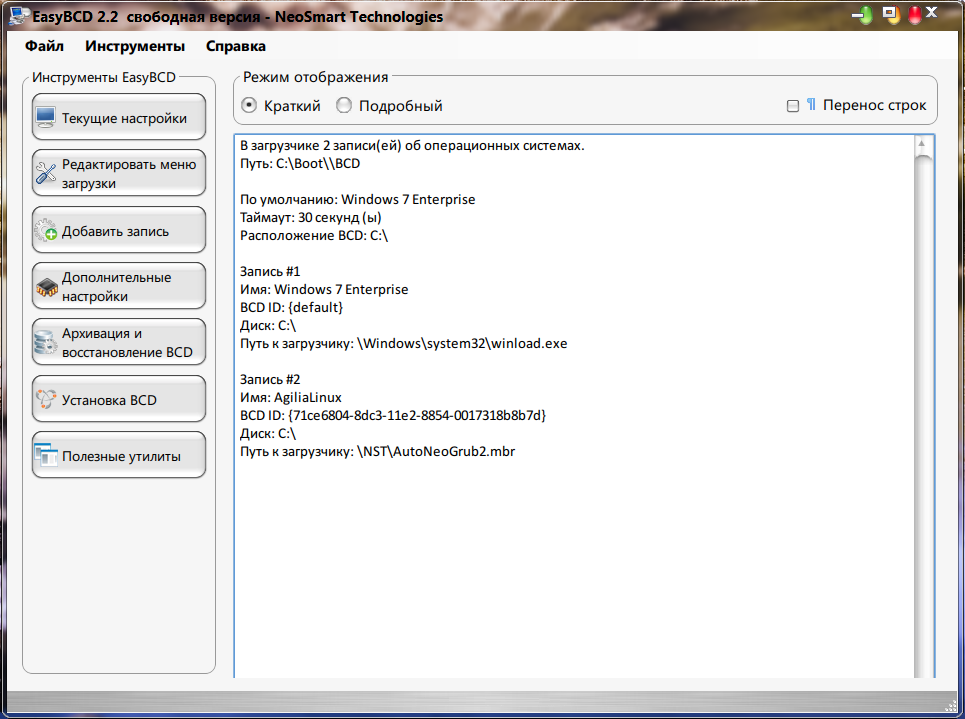Open the Инструменты menu
This screenshot has height=719, width=965.
coord(135,46)
